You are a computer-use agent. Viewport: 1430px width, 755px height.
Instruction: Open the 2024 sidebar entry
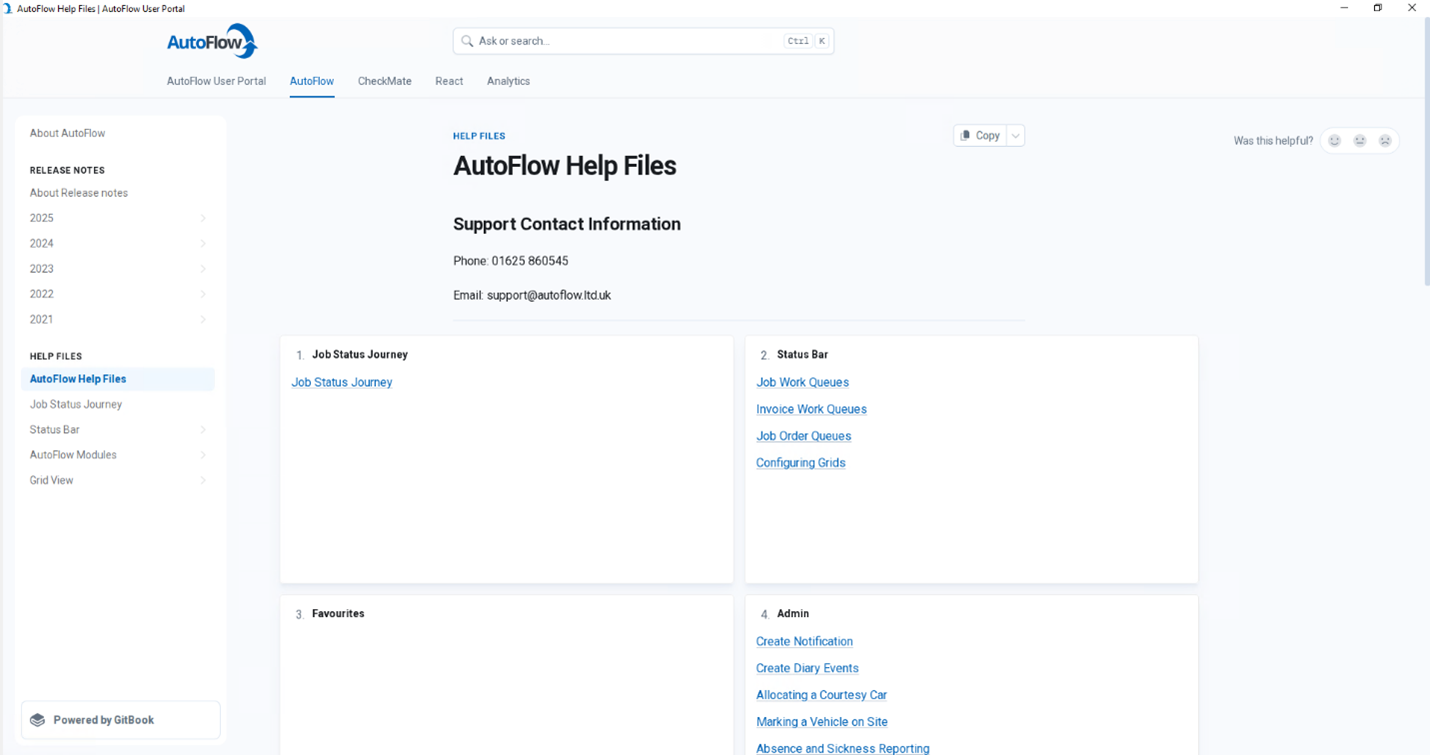point(42,243)
